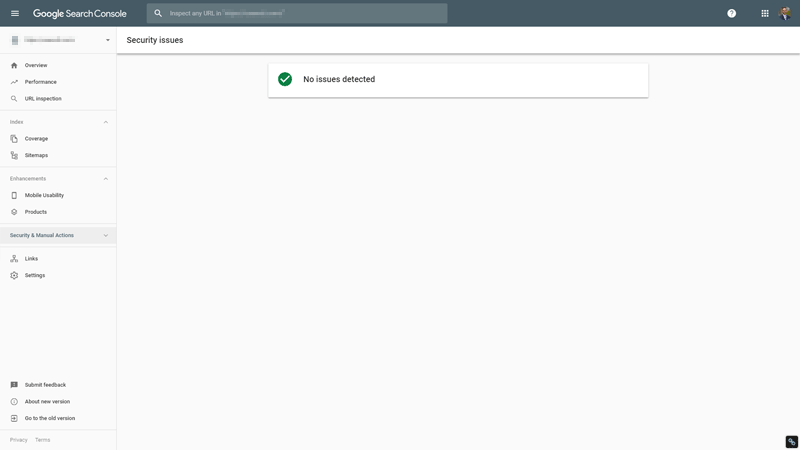Screen dimensions: 800x450
Task: Open the Performance report
Action: click(41, 82)
